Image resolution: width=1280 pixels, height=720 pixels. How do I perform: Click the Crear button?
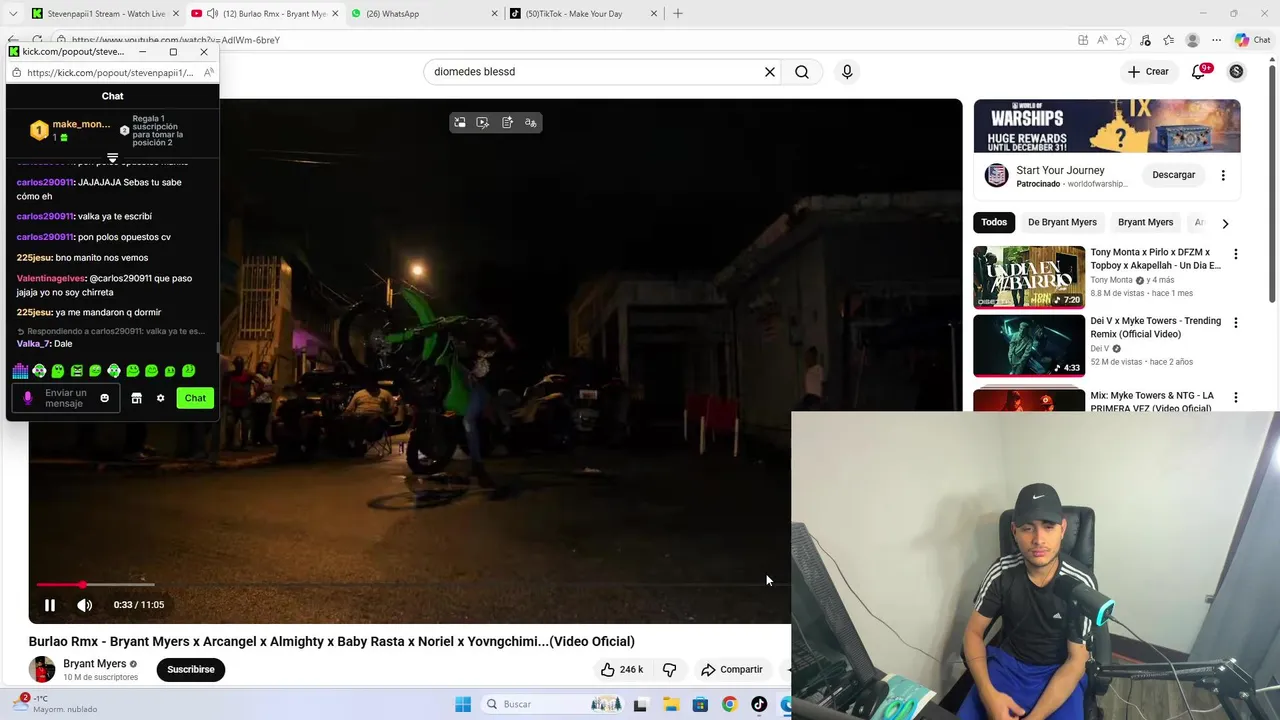click(1148, 72)
